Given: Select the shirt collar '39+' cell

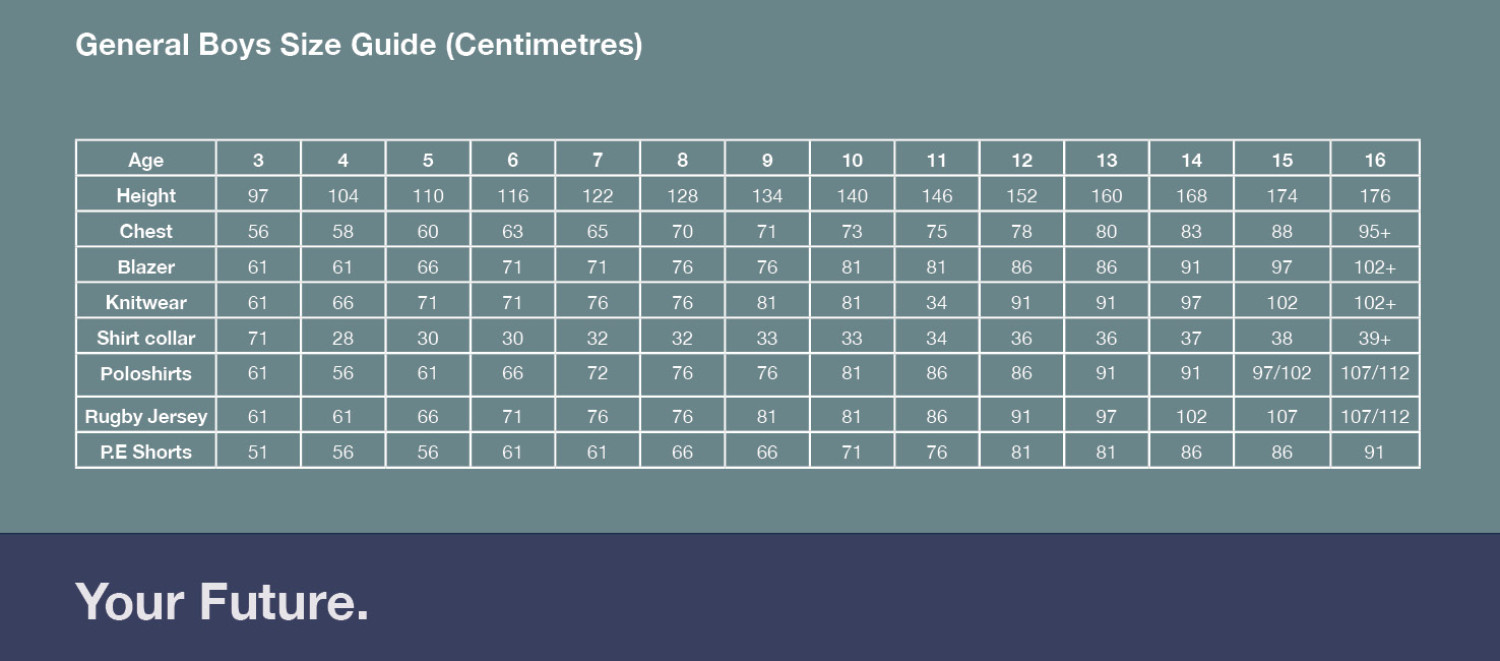Looking at the screenshot, I should (x=1375, y=337).
